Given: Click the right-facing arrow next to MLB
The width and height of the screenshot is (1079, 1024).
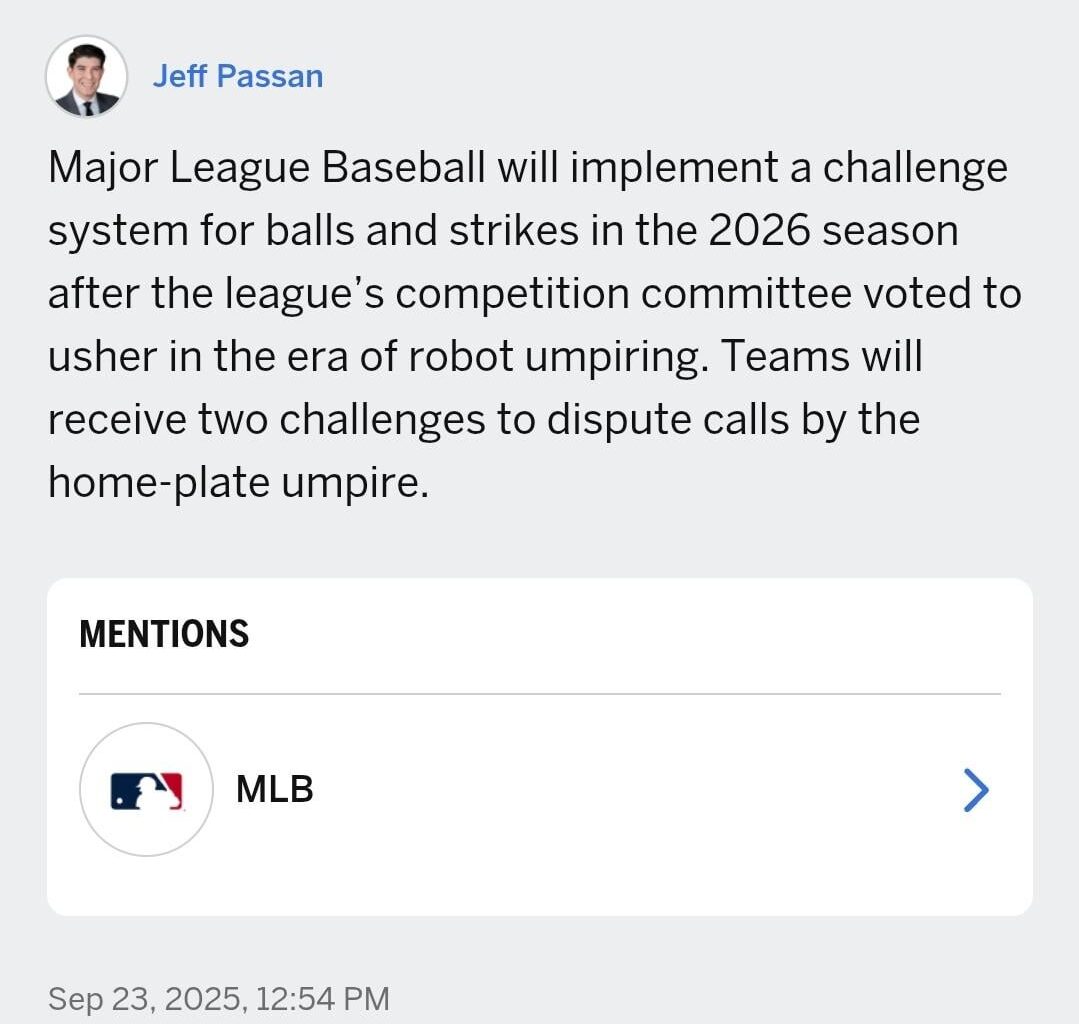Looking at the screenshot, I should [x=973, y=790].
